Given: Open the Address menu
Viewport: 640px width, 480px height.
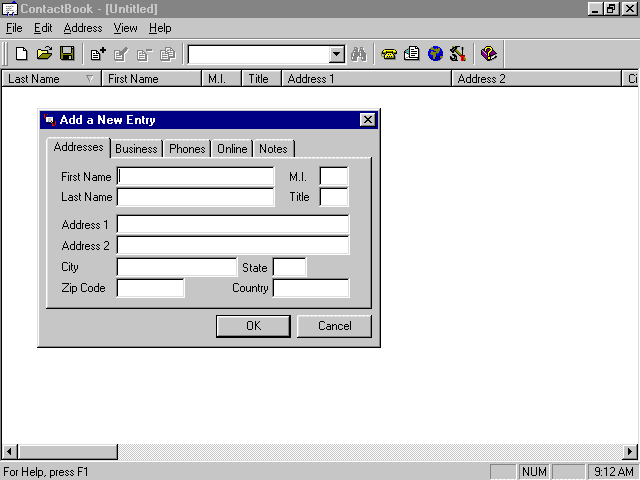Looking at the screenshot, I should (83, 28).
